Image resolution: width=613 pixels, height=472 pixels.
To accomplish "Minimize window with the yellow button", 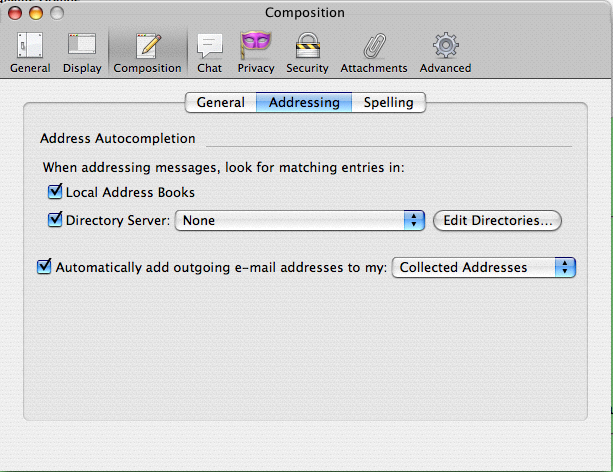I will point(36,13).
